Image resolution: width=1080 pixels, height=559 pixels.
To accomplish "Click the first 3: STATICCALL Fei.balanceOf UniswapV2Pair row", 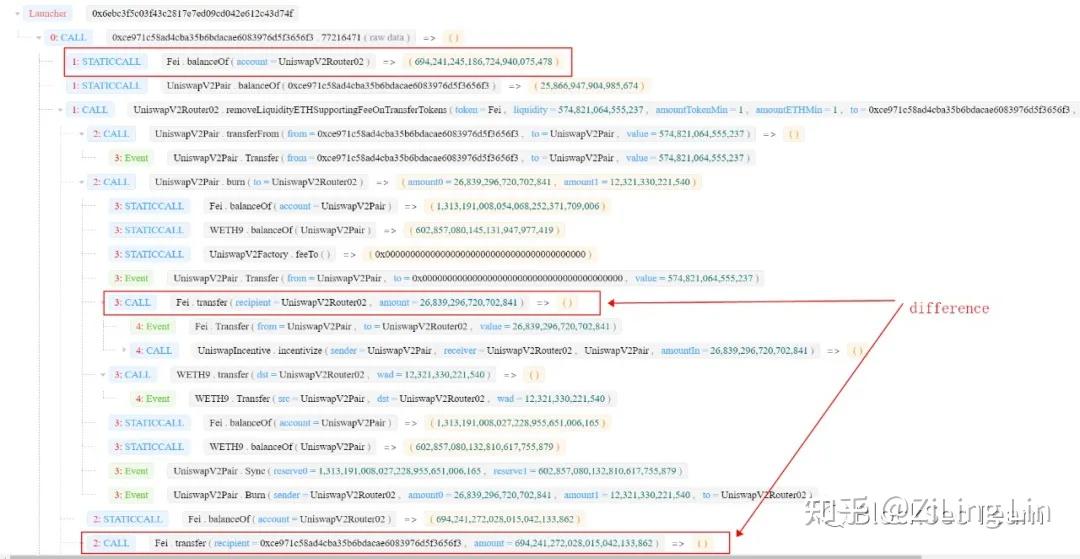I will (358, 206).
